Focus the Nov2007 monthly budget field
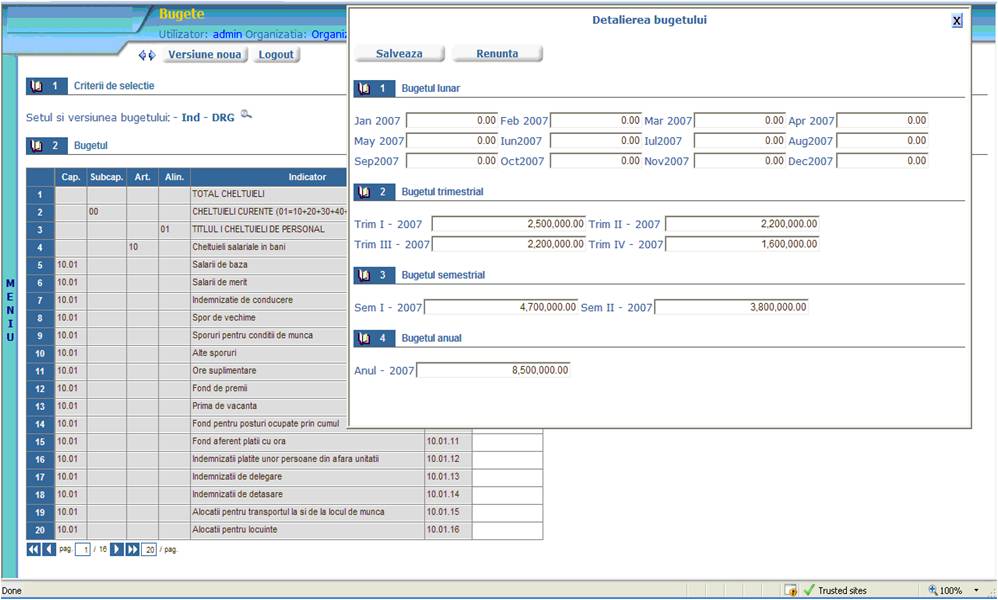 [x=740, y=161]
